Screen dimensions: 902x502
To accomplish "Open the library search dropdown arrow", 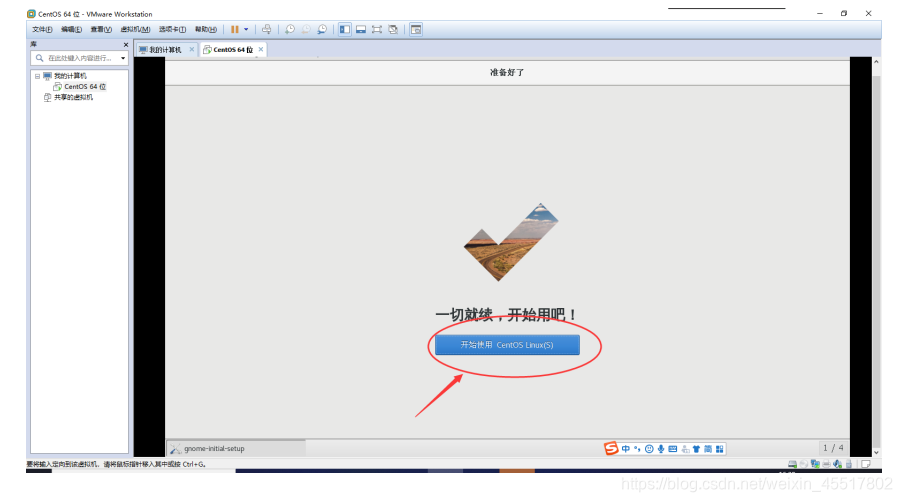I will tap(123, 58).
